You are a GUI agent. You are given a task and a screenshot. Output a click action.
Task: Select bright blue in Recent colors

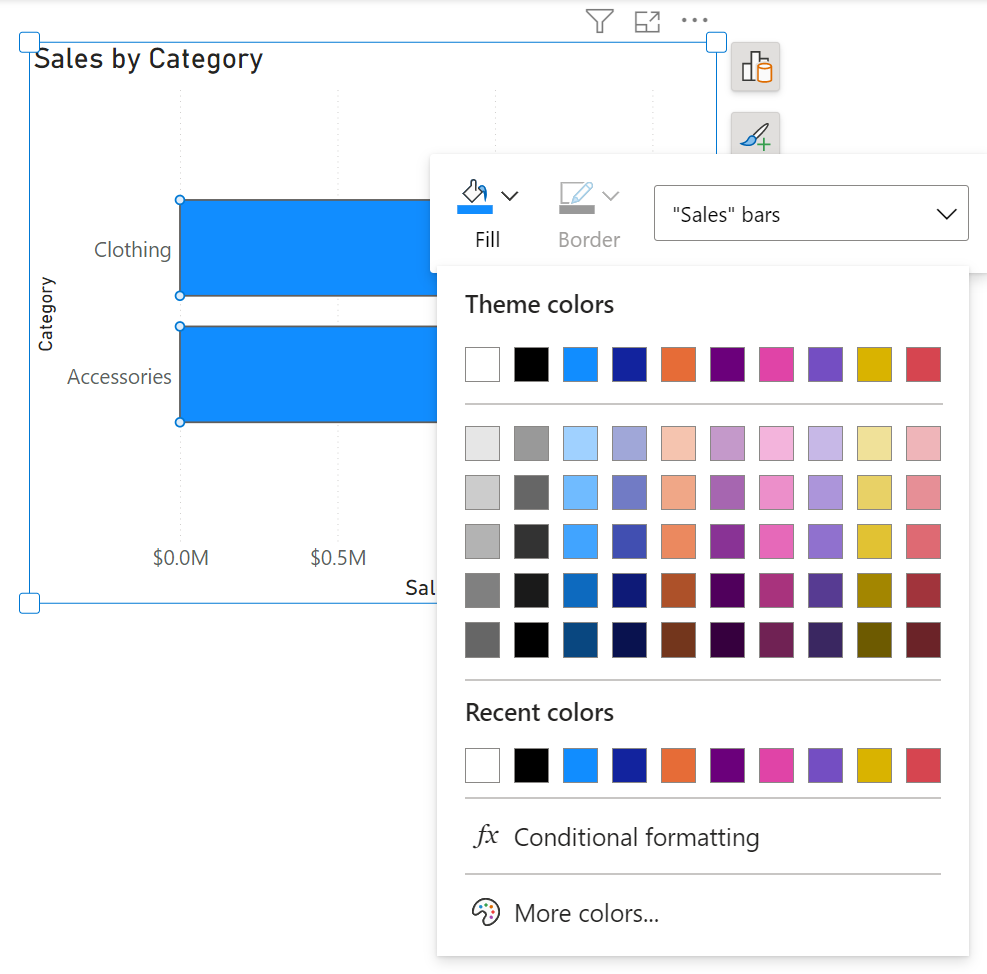pos(580,765)
